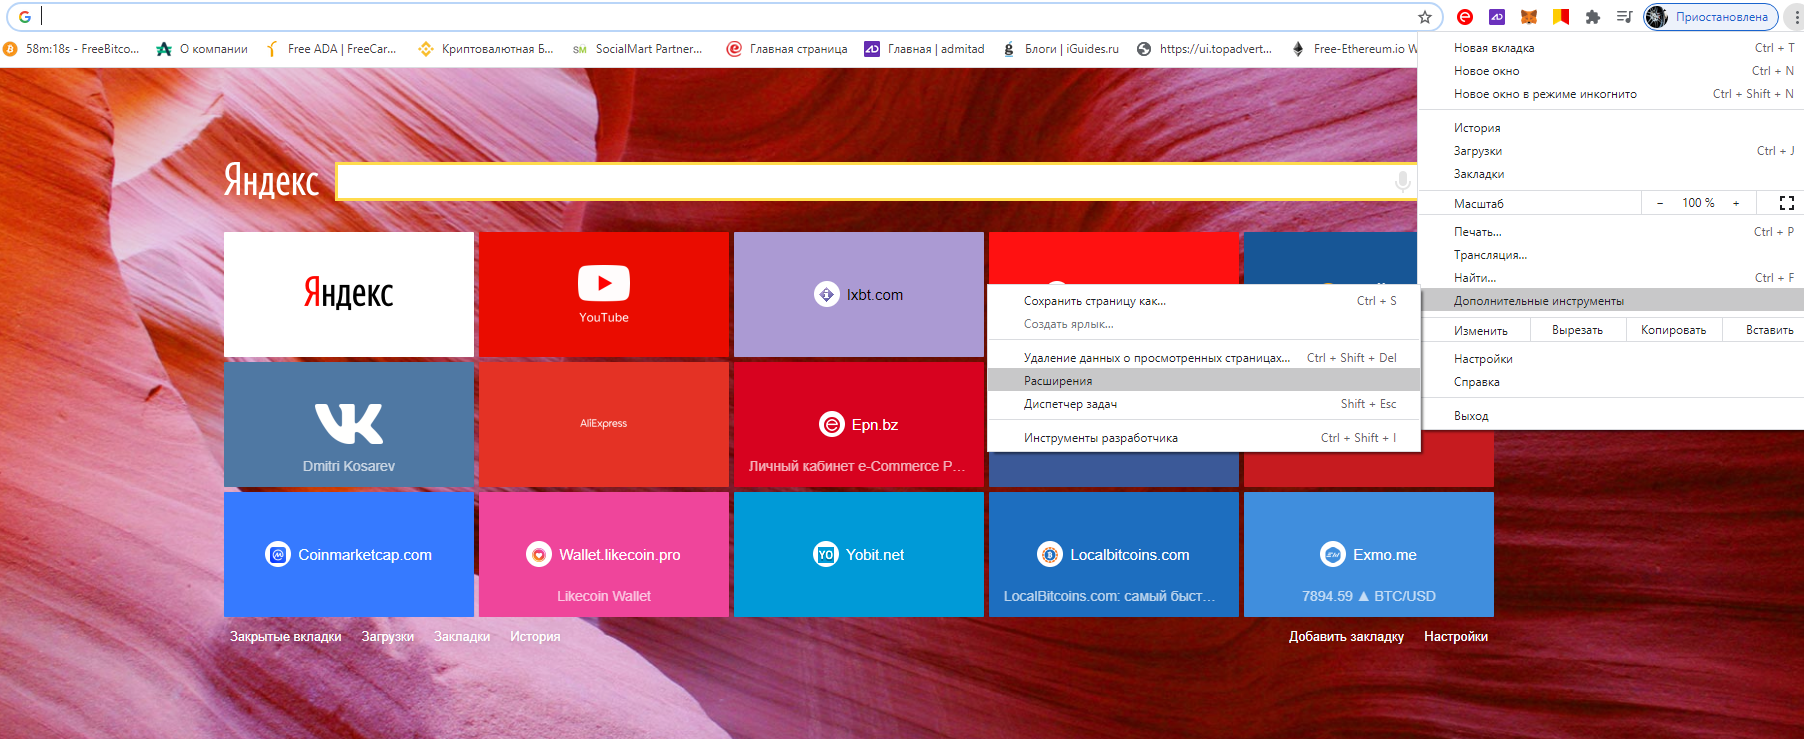Open the Free ADA FreeCardano bookmark
This screenshot has width=1804, height=739.
point(331,49)
